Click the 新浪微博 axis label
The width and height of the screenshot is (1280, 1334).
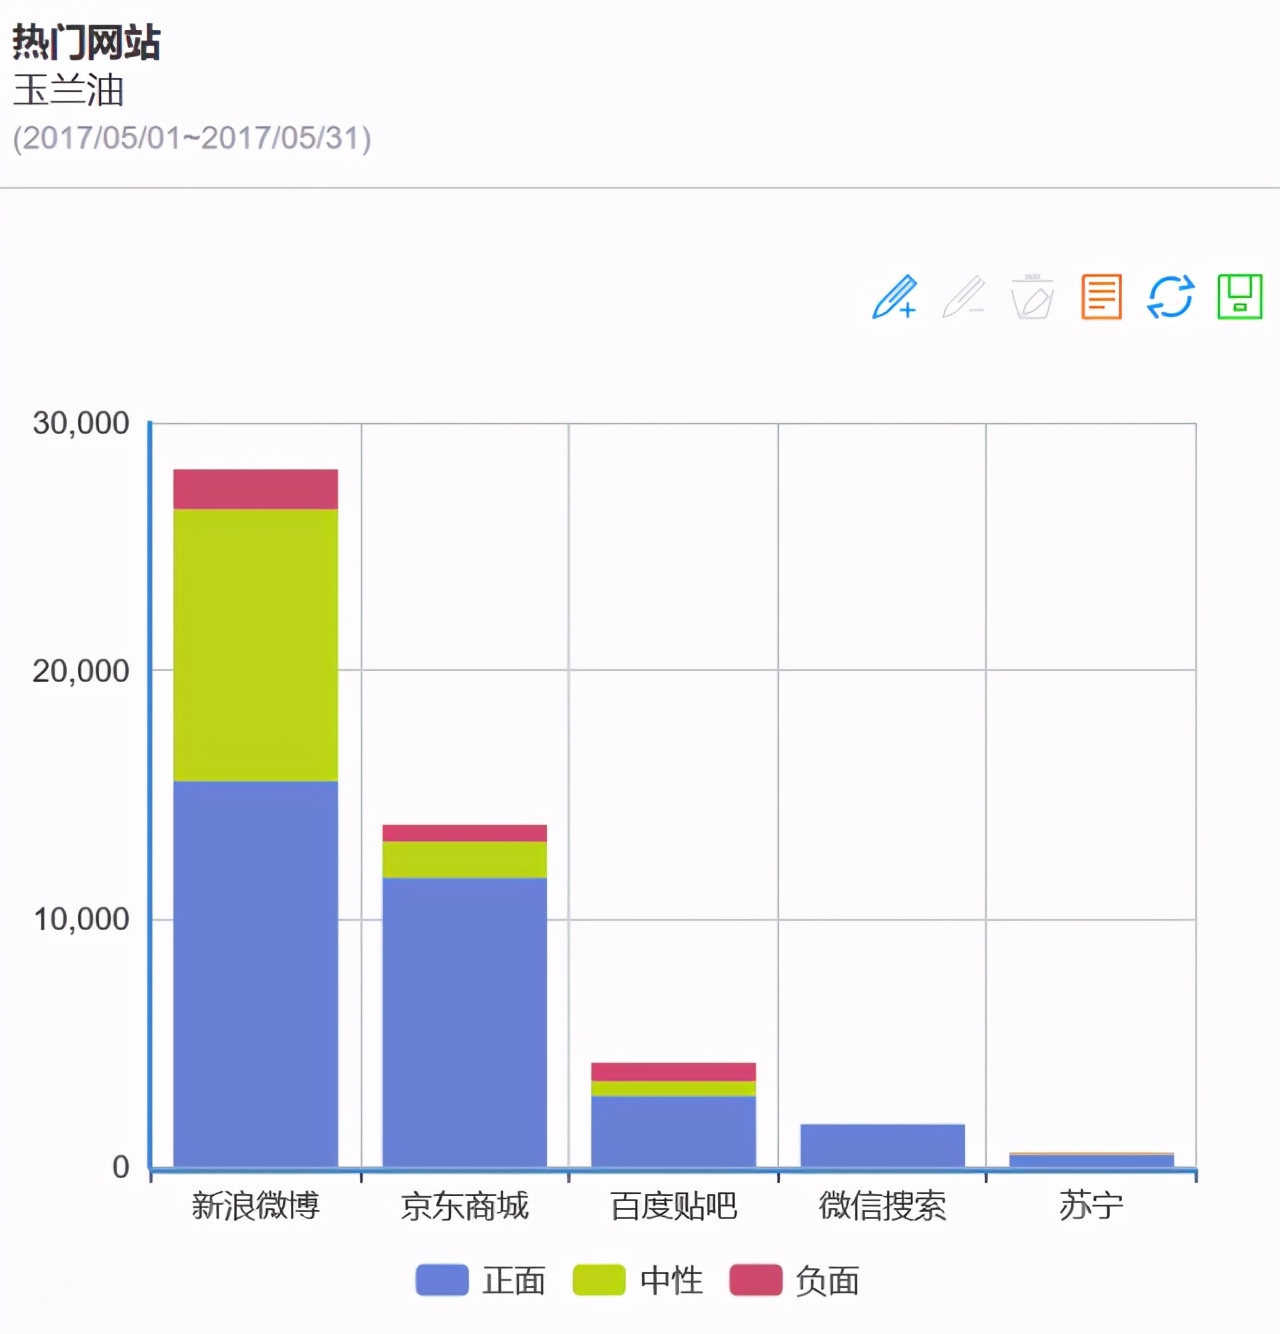[256, 1206]
